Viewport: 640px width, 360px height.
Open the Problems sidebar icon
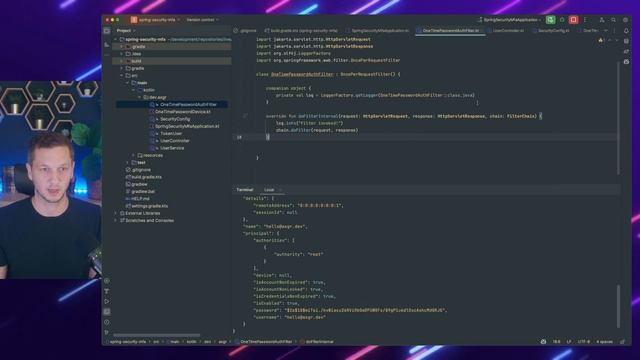pyautogui.click(x=107, y=322)
